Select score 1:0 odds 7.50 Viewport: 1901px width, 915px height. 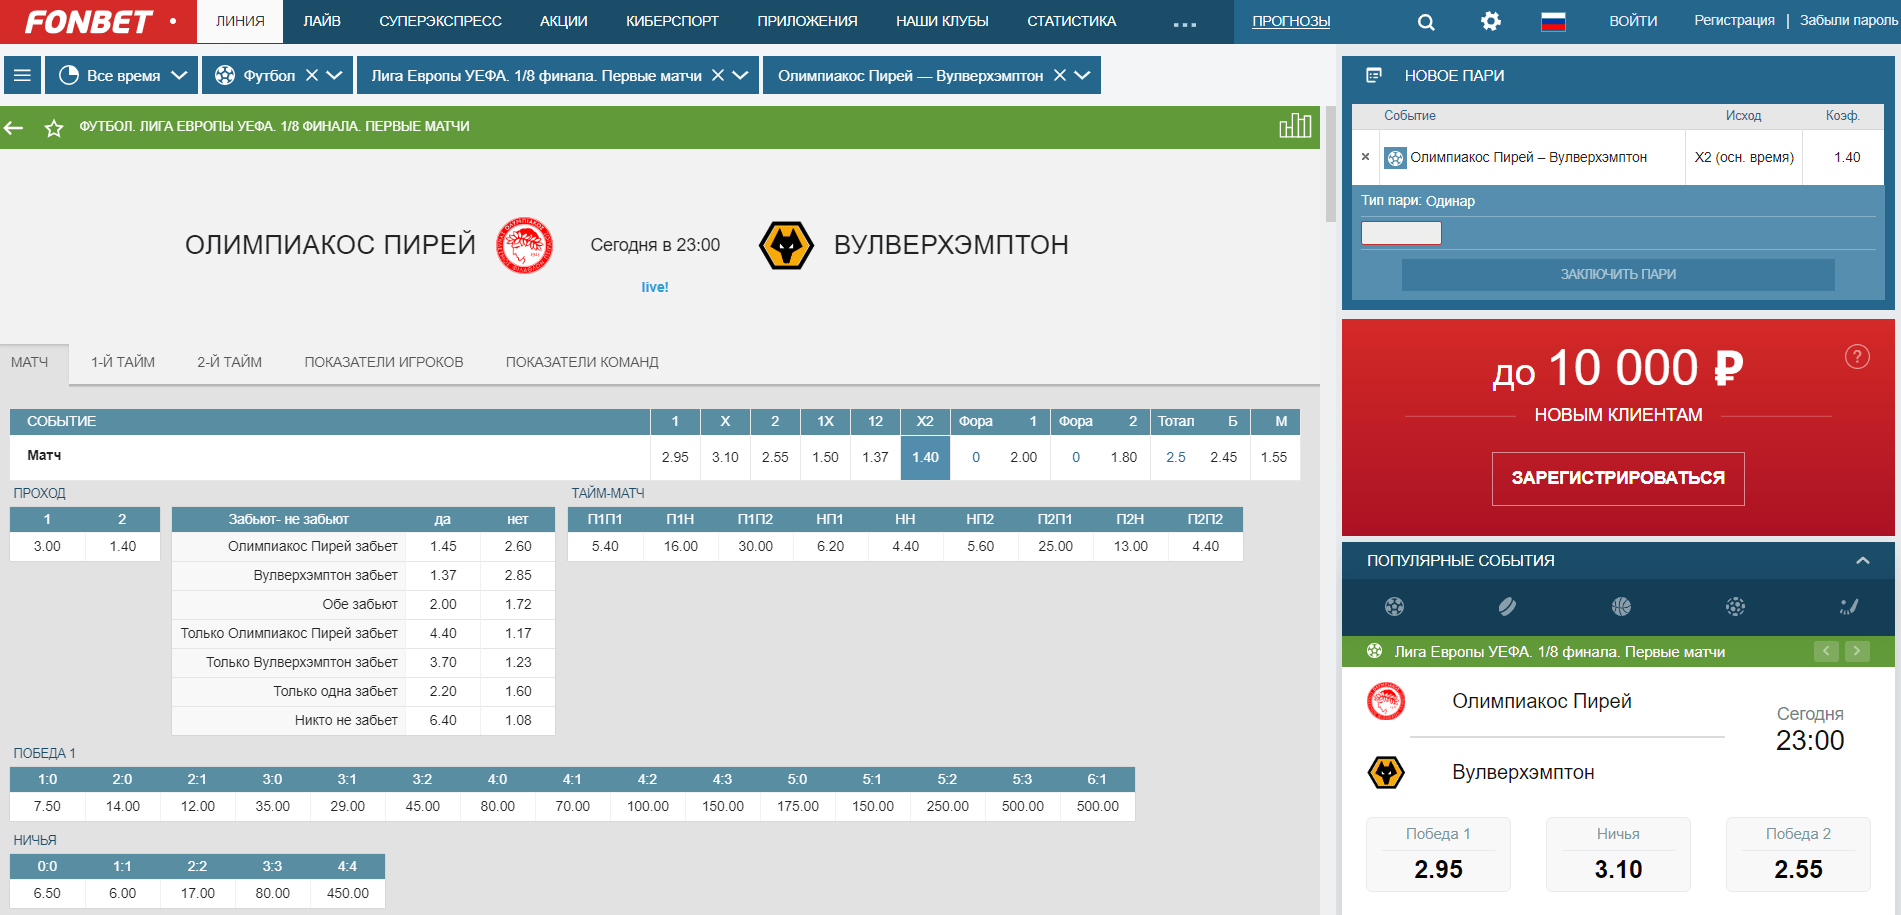(x=47, y=806)
